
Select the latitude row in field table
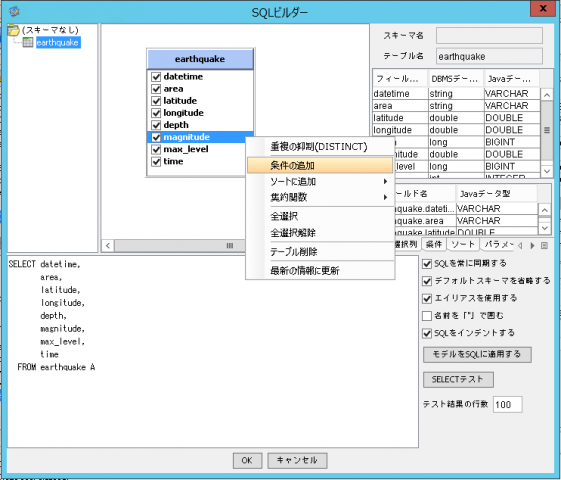pos(456,118)
